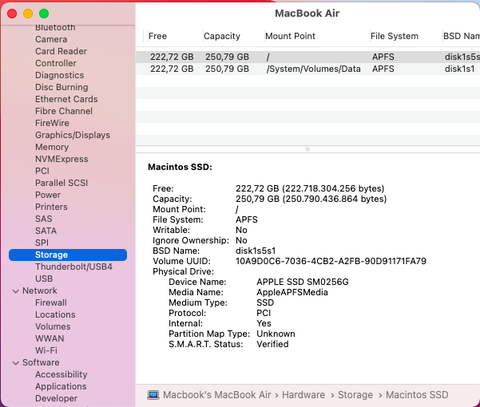Sort by the Mount Point column header
This screenshot has height=407, width=480.
point(290,36)
